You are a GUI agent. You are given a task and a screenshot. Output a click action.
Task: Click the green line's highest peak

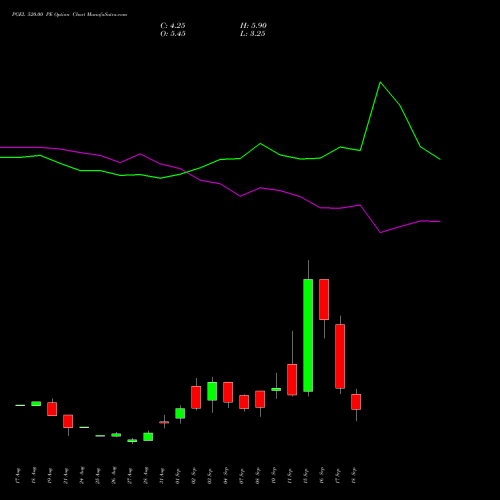[x=380, y=82]
